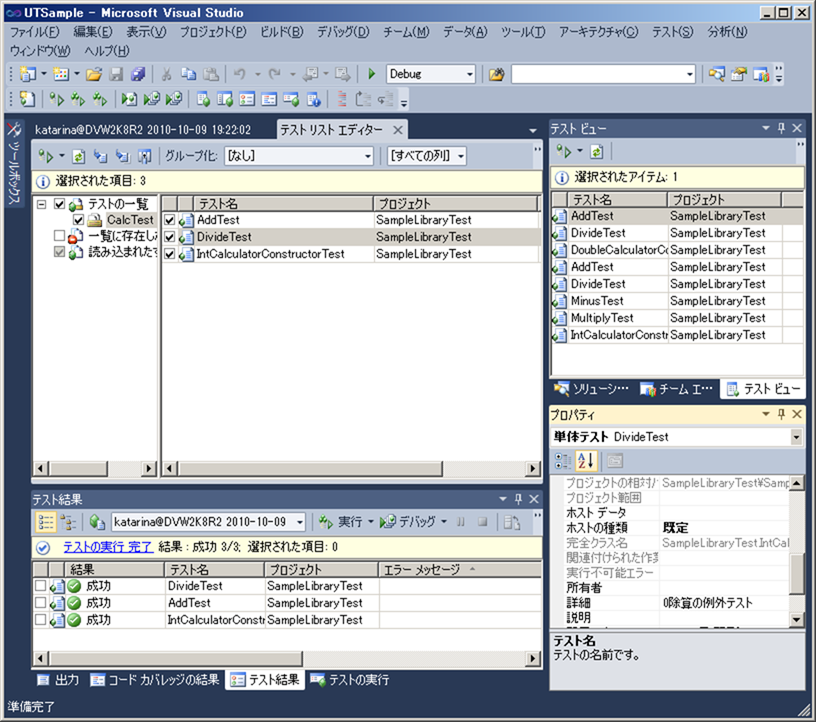Click the Alphabetical sort icon in Properties
816x722 pixels.
pos(585,461)
